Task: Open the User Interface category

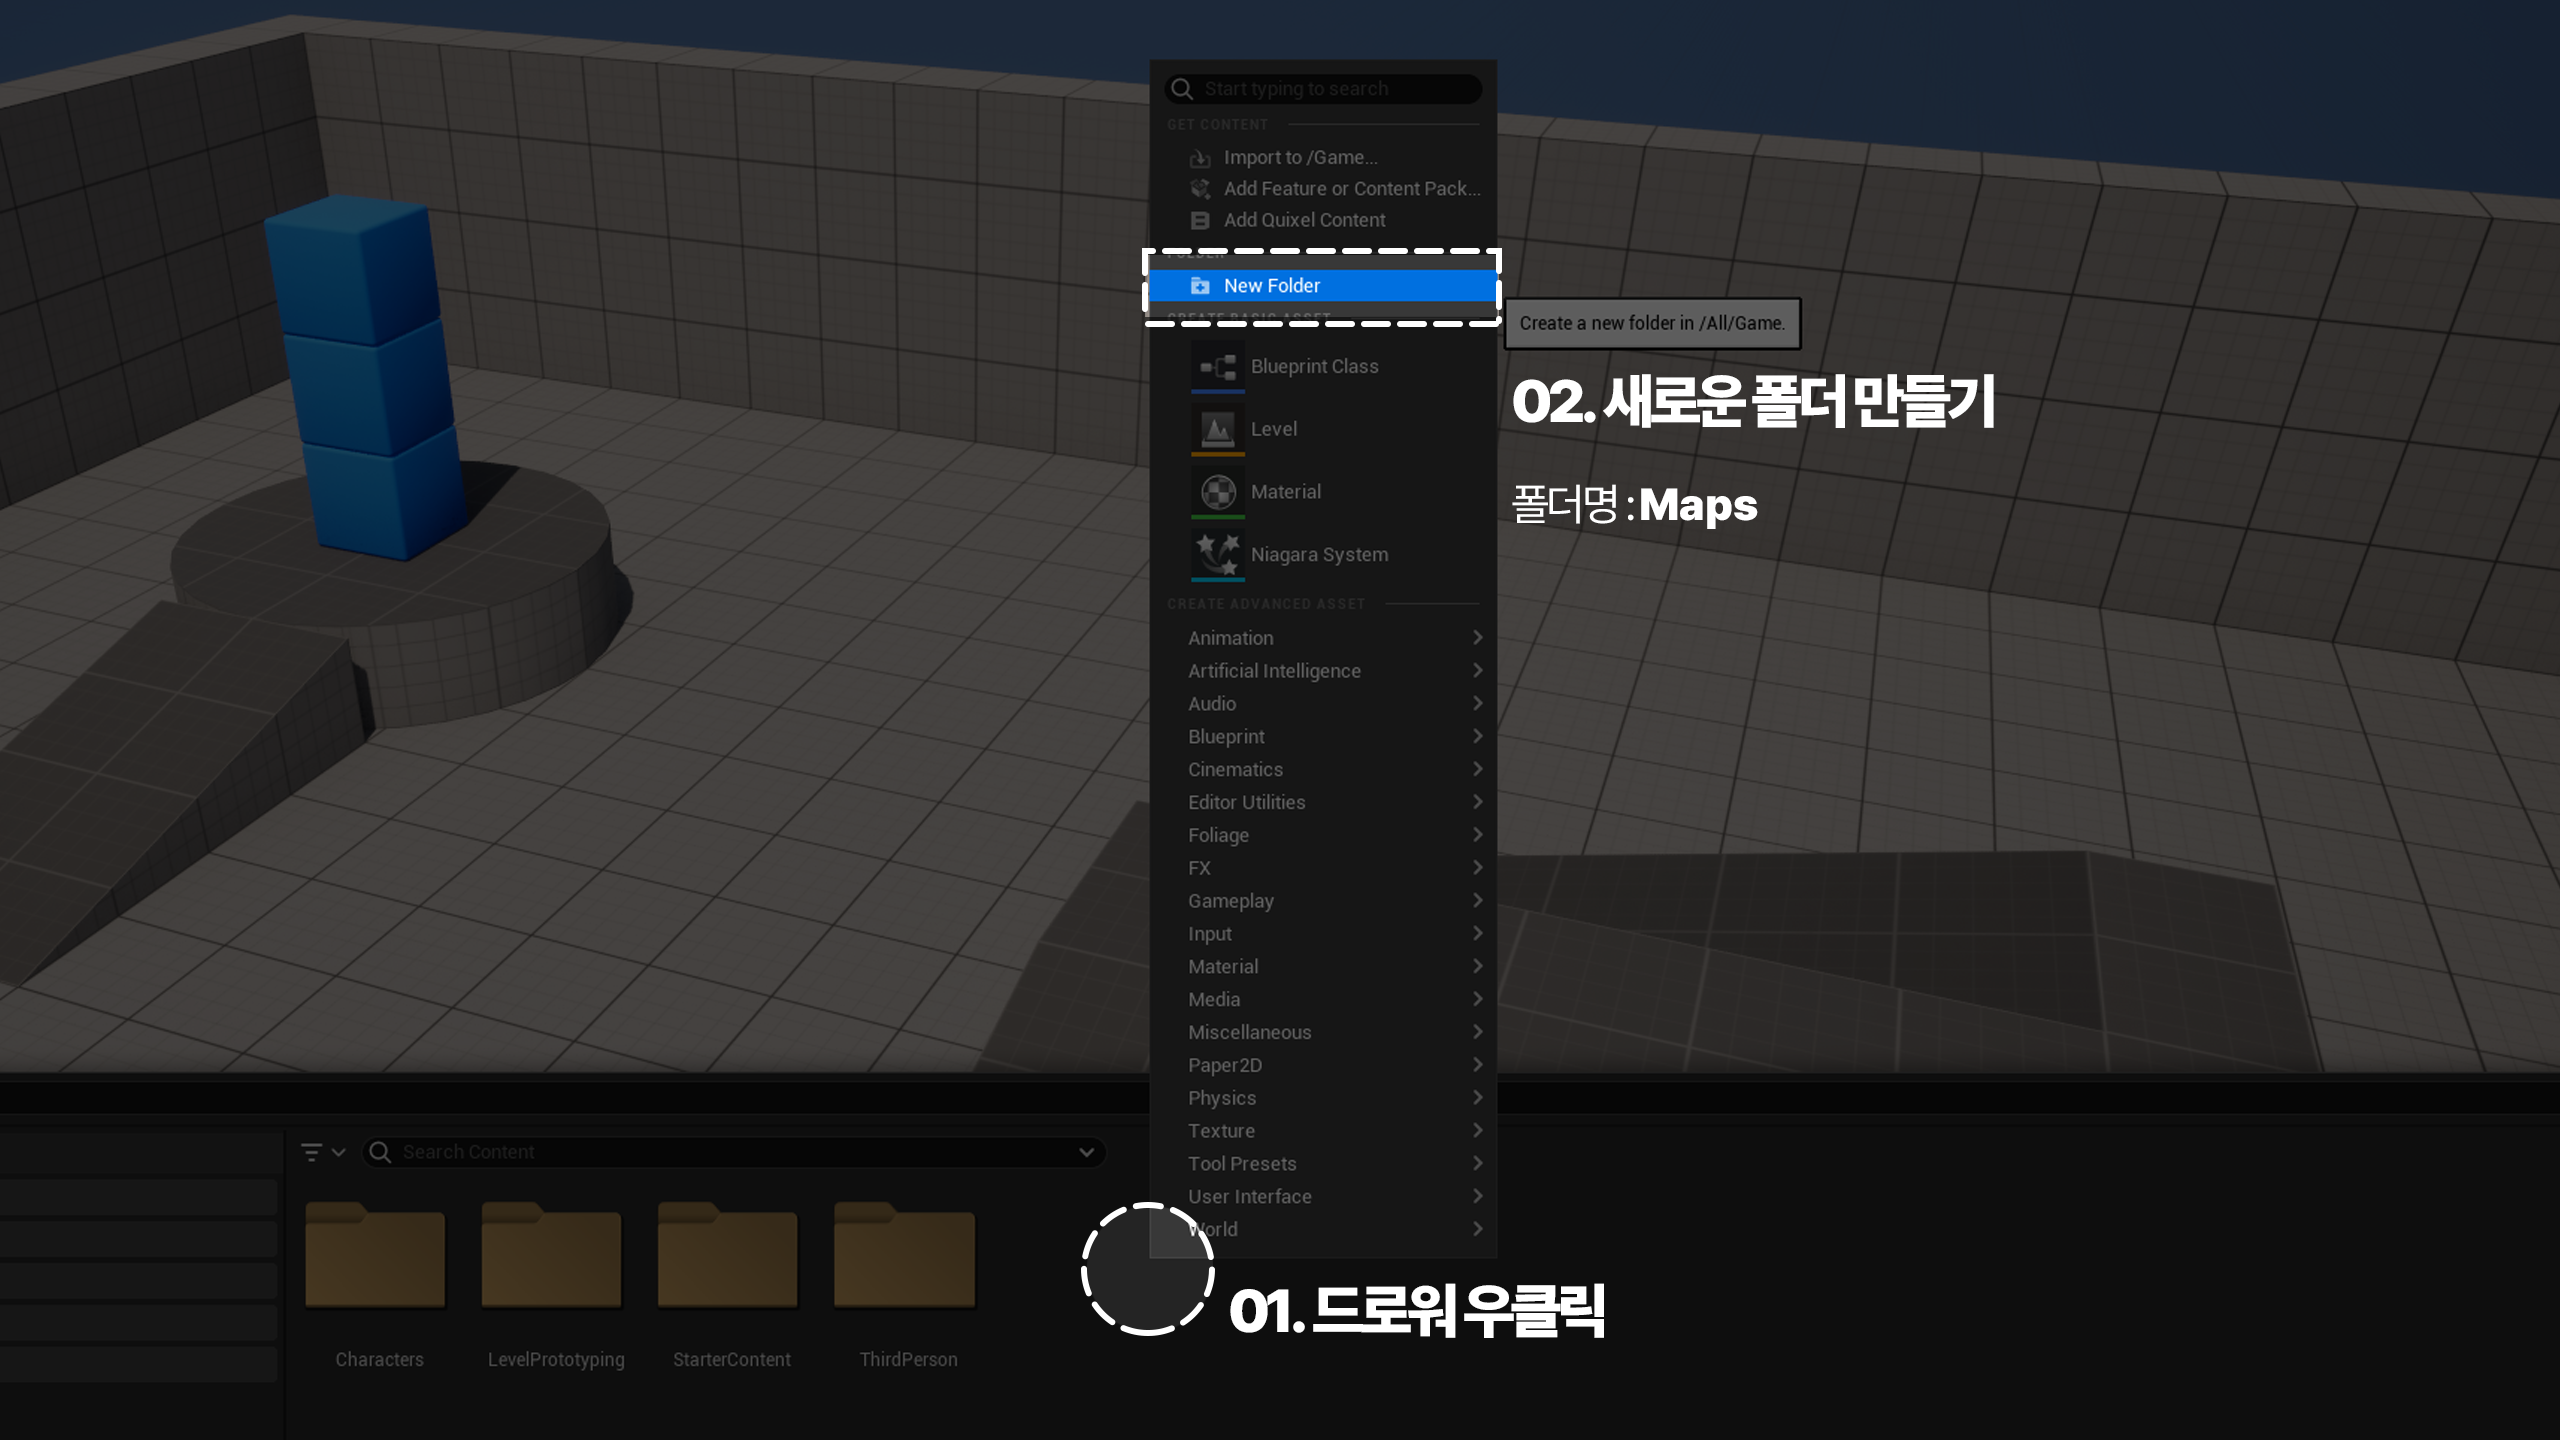Action: coord(1322,1197)
